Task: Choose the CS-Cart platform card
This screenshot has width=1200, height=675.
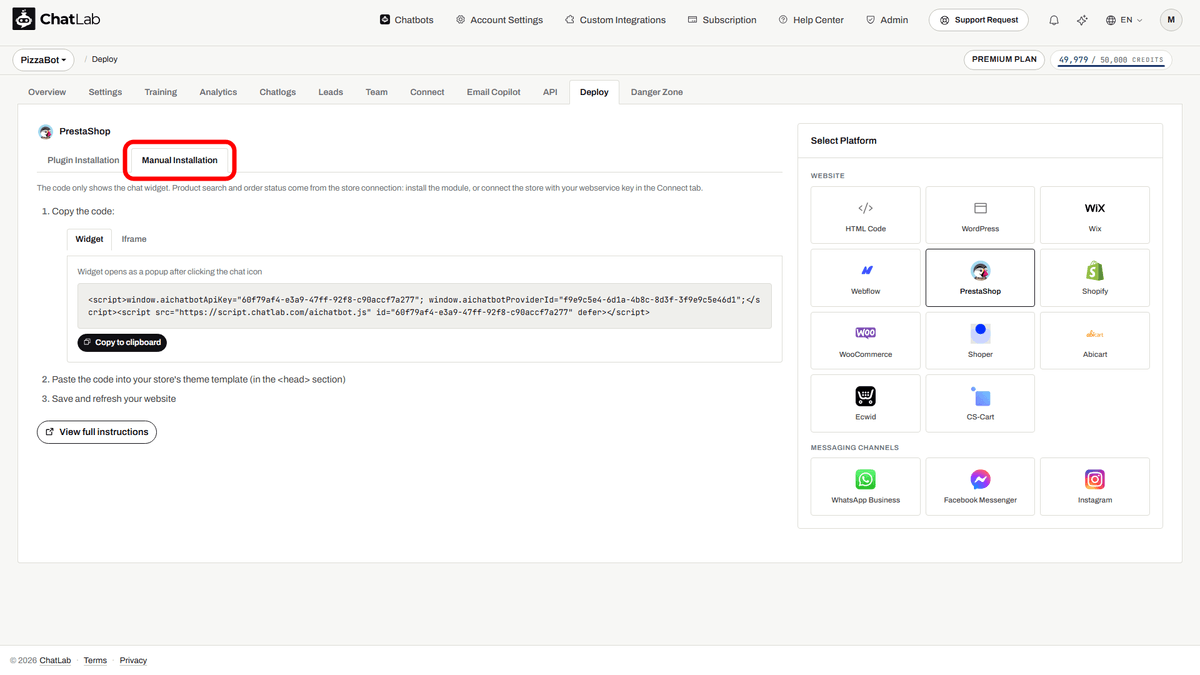Action: (980, 403)
